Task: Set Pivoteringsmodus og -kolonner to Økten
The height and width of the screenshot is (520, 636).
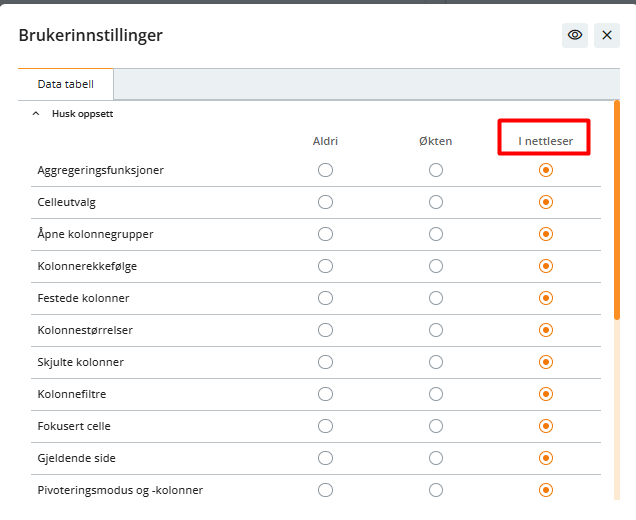Action: pyautogui.click(x=436, y=490)
